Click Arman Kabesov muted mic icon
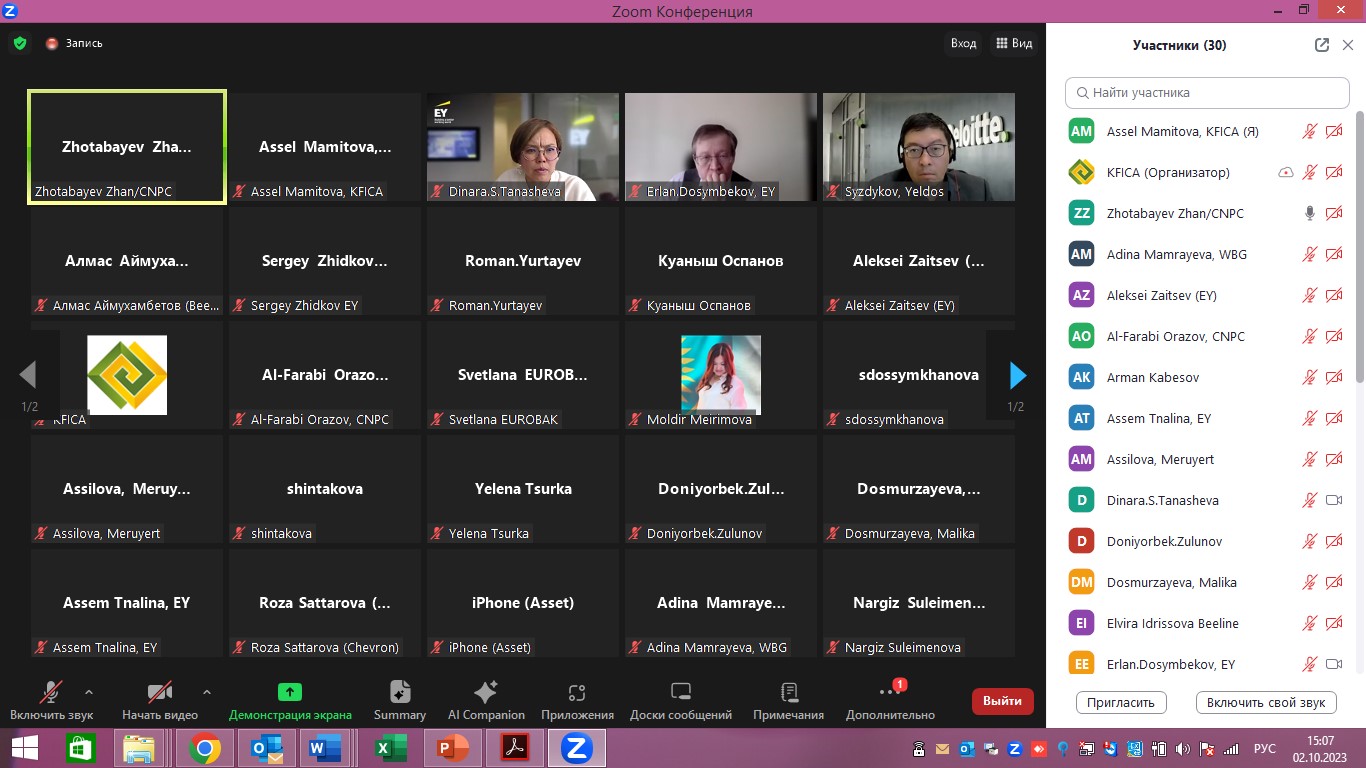Image resolution: width=1366 pixels, height=768 pixels. pos(1309,377)
